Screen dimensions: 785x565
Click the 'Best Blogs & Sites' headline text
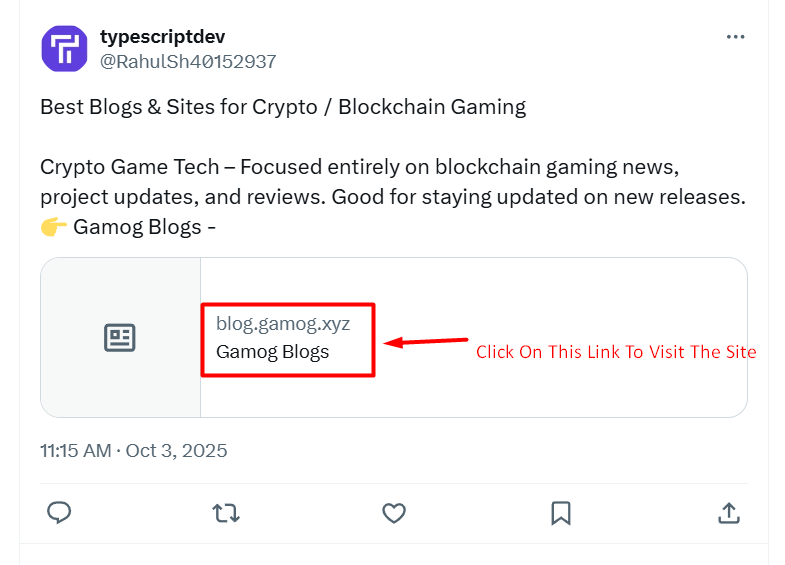pos(283,107)
